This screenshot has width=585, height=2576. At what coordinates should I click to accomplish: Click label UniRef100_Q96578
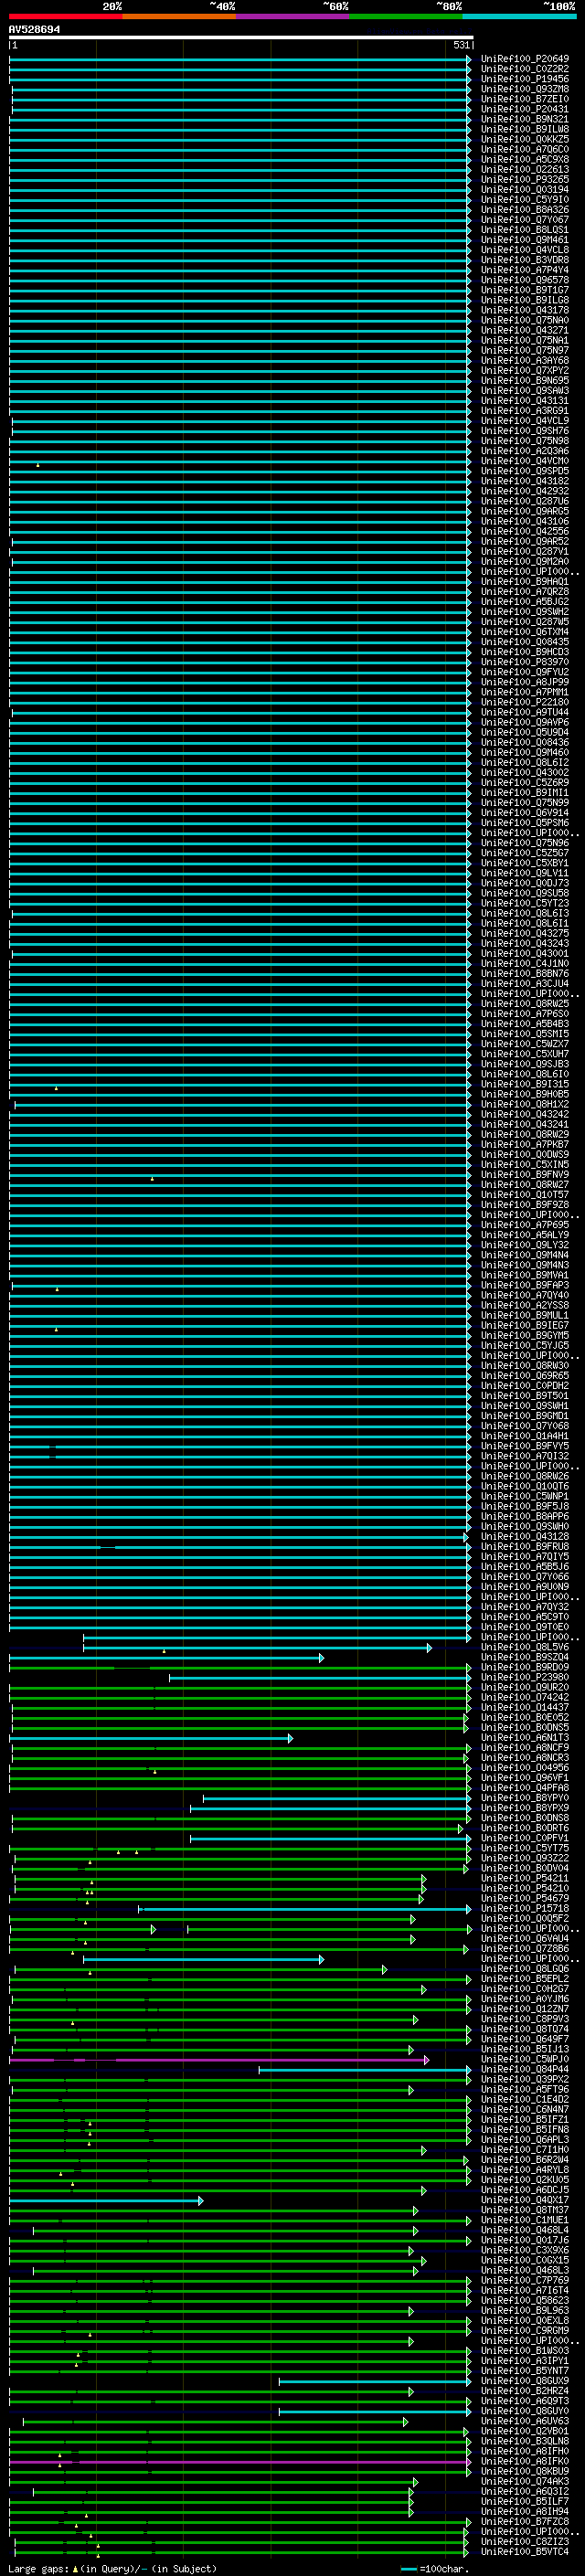(x=525, y=280)
